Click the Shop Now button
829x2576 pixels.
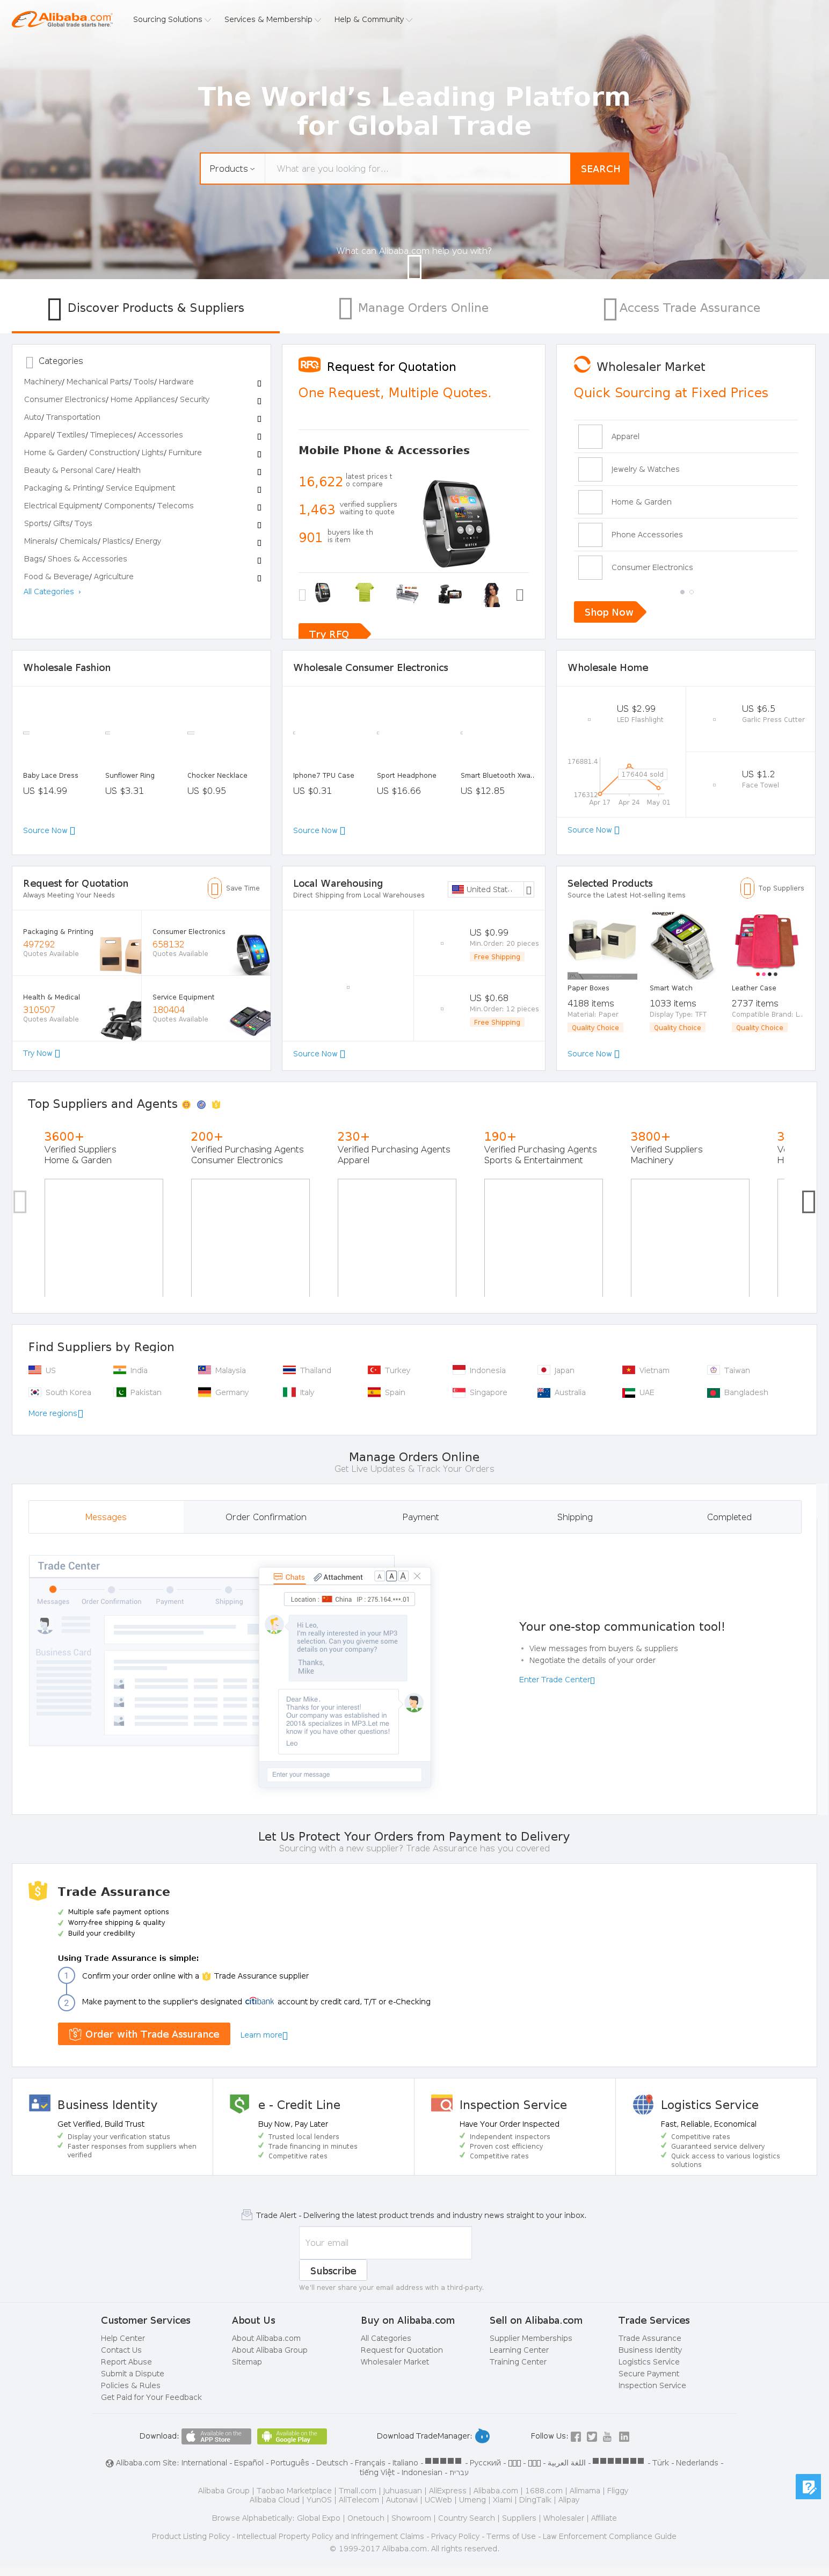pos(609,612)
